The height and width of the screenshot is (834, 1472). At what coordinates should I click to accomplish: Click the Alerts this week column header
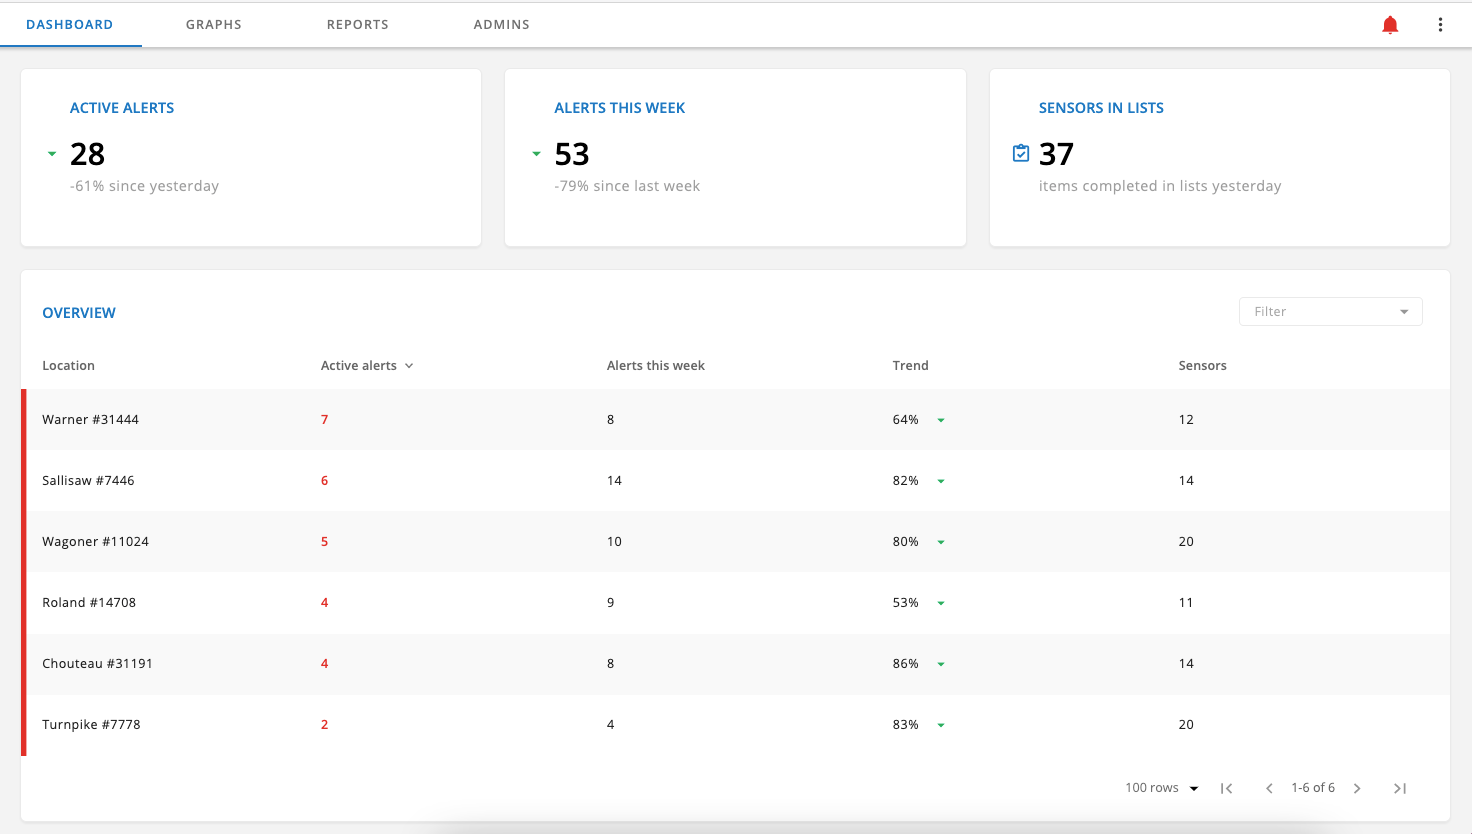(x=656, y=365)
